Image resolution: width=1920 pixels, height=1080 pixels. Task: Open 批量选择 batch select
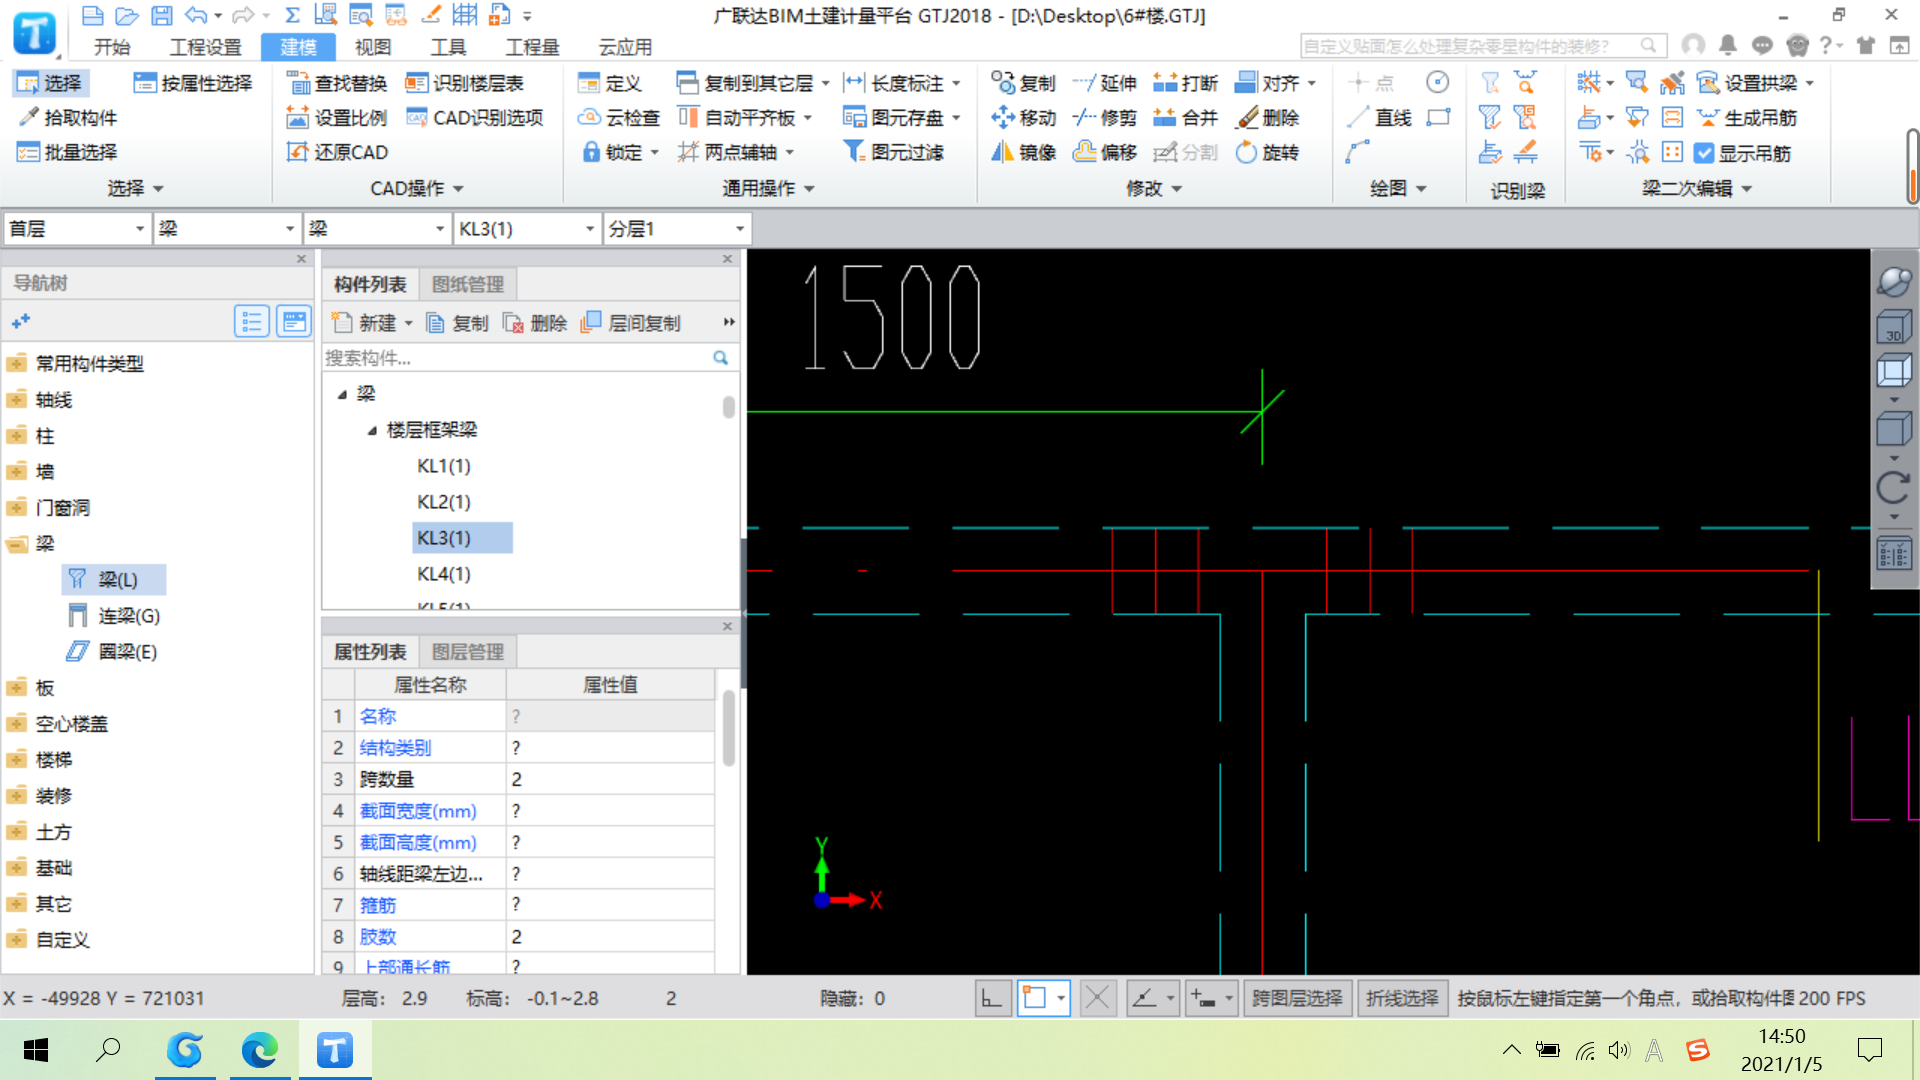click(68, 152)
